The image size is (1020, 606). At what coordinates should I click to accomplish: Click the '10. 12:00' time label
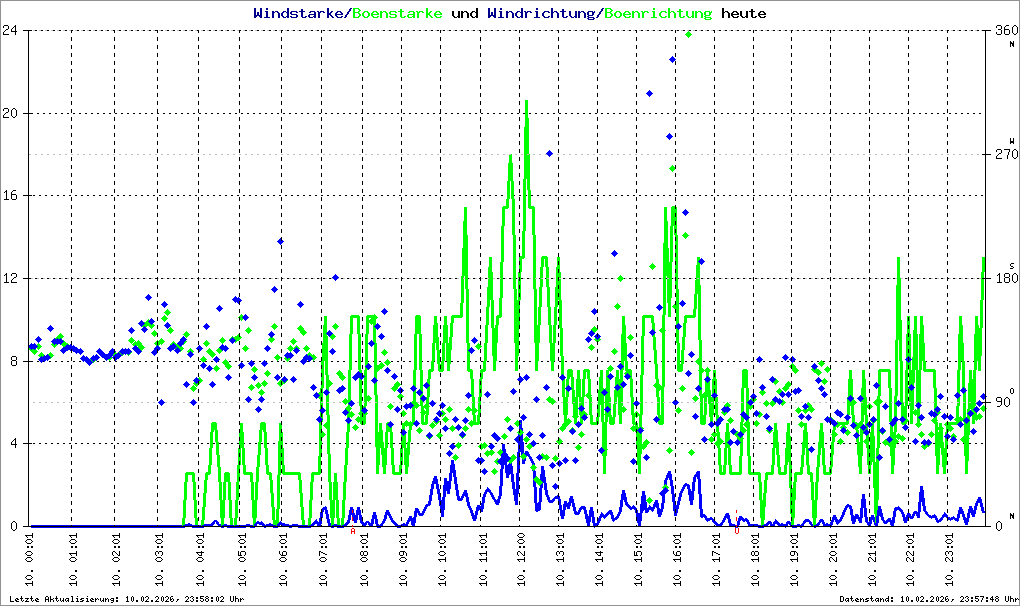[520, 560]
